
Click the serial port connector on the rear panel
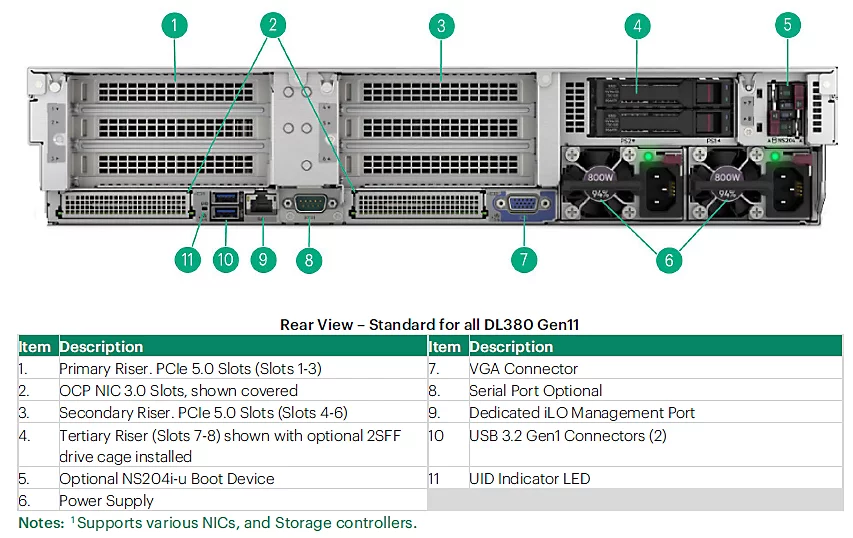tap(310, 203)
